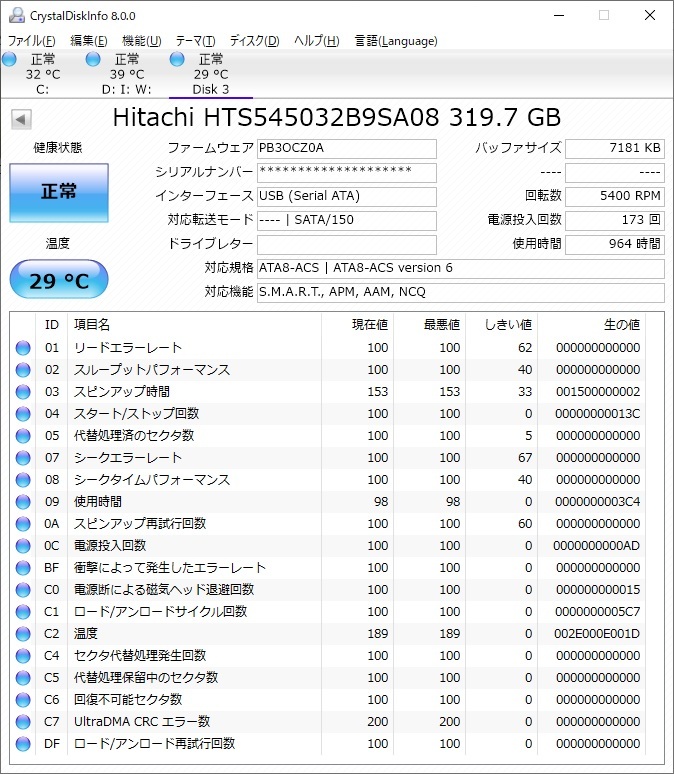Screen dimensions: 674x774
Task: Click the 現在値 column header
Action: [357, 325]
